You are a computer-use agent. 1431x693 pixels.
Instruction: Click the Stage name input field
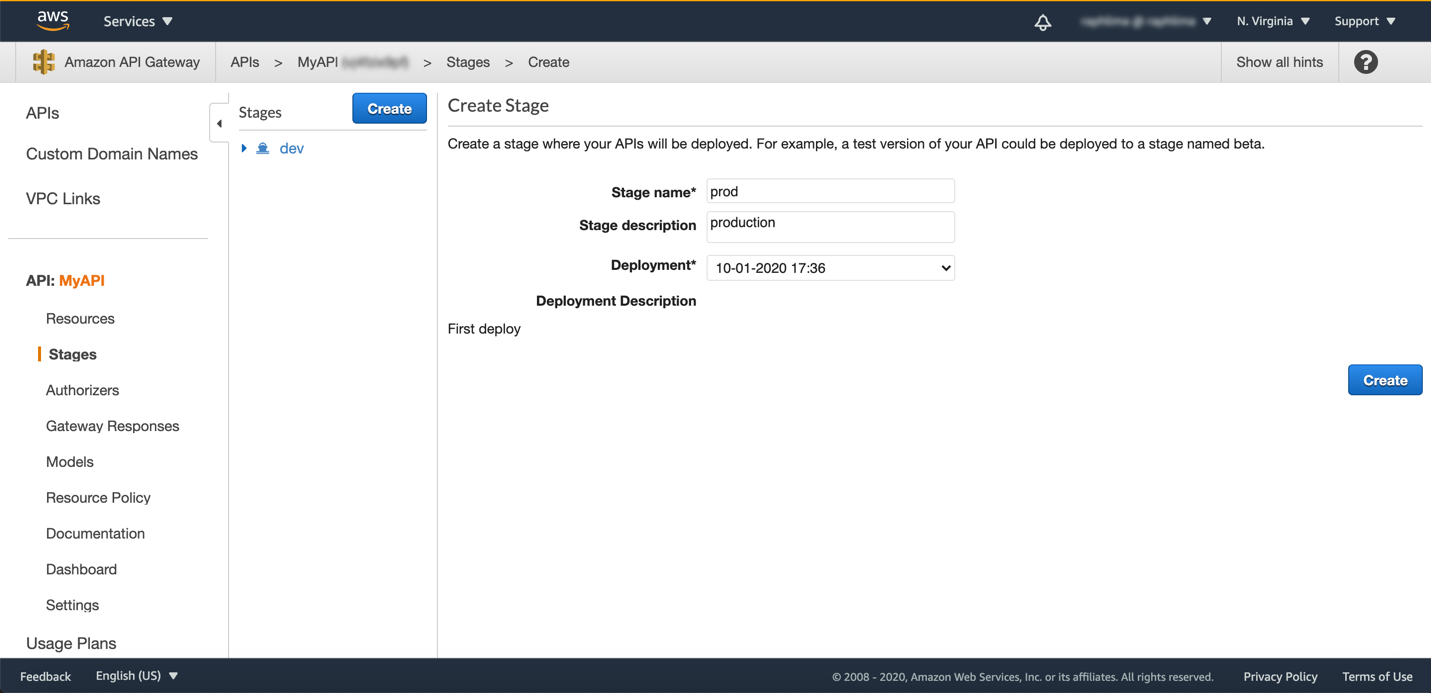click(x=831, y=191)
